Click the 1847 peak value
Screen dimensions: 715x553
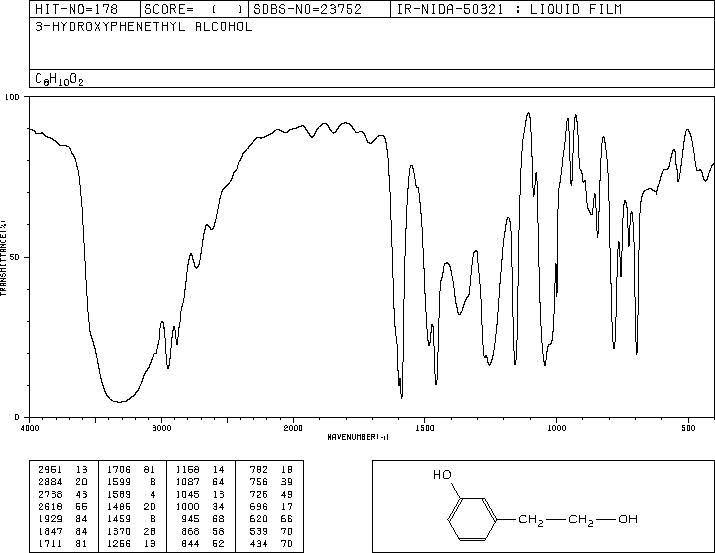point(50,532)
